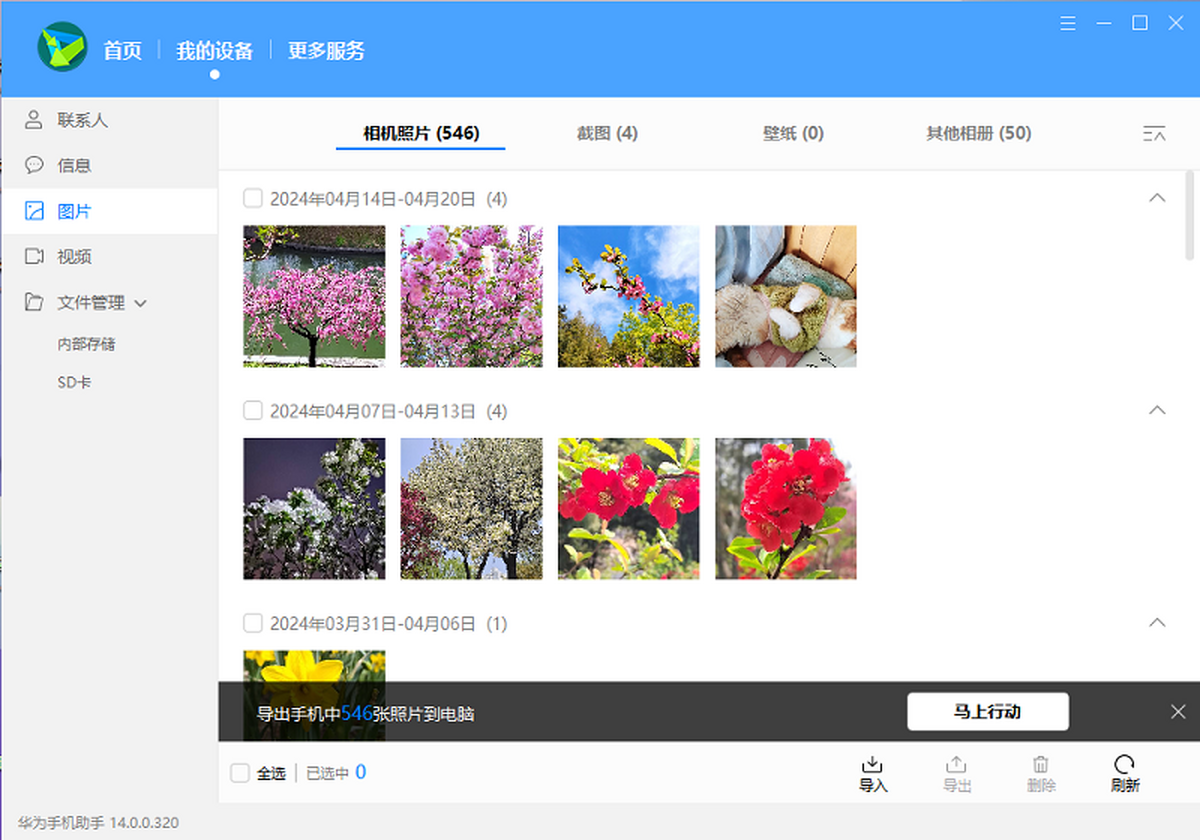This screenshot has height=840, width=1200.
Task: Click the vertical scrollbar of the photo list
Action: coord(1189,215)
